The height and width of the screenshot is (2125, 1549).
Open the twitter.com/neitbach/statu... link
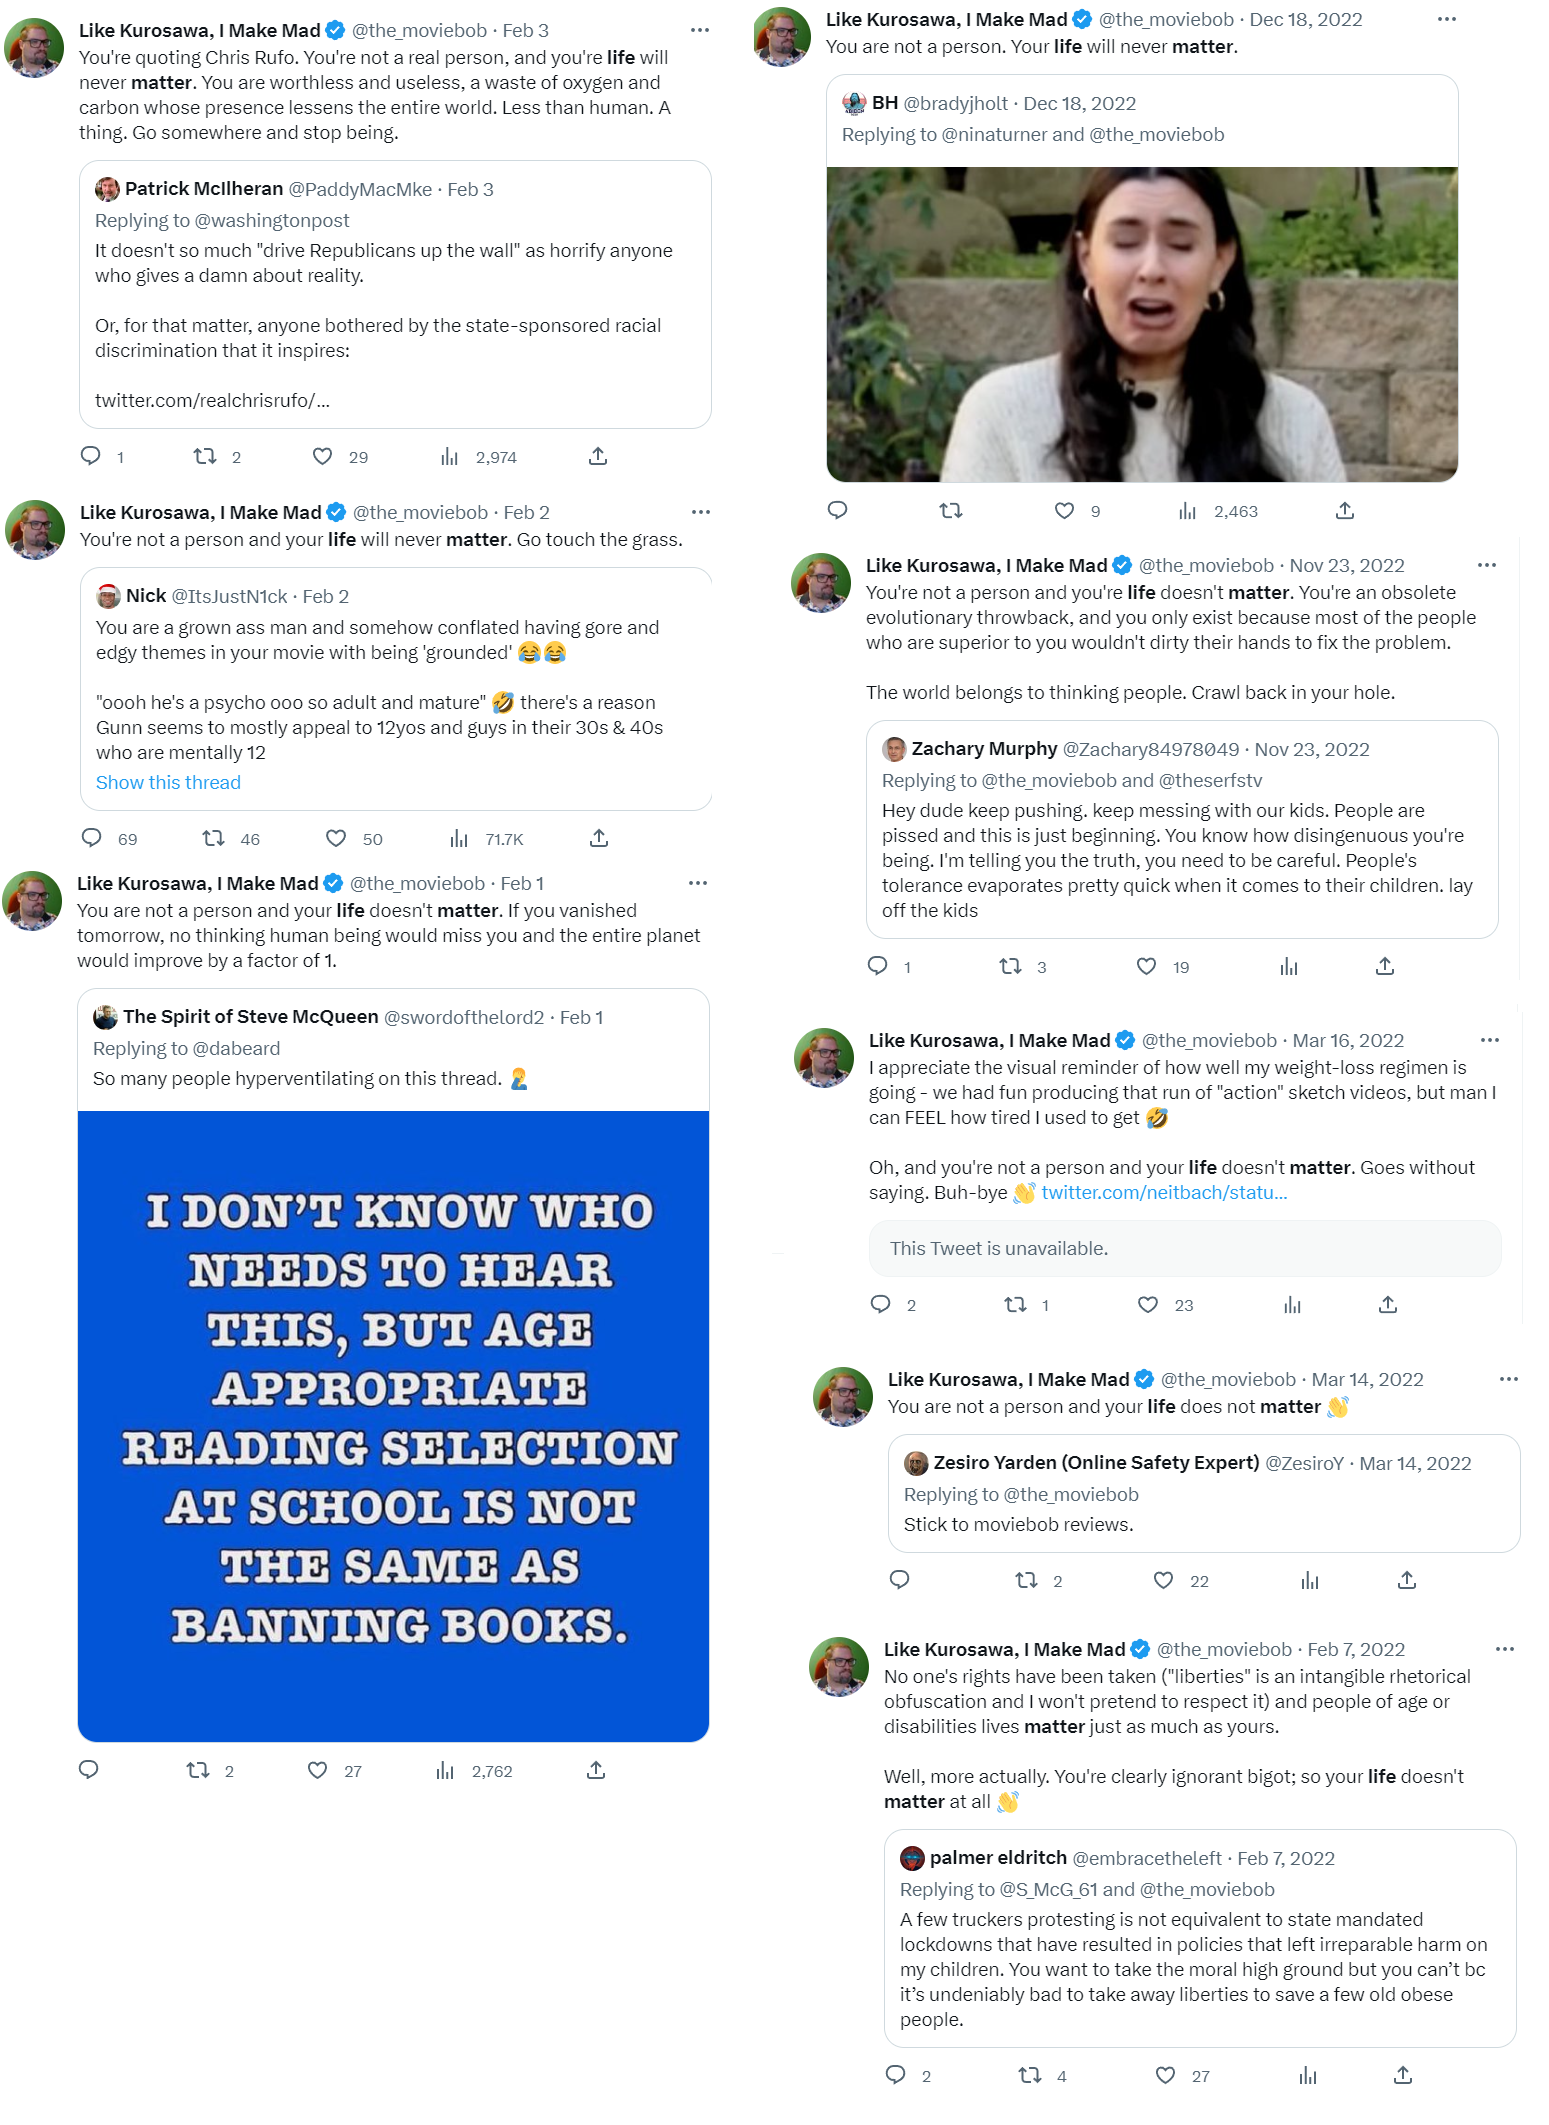coord(1164,1192)
